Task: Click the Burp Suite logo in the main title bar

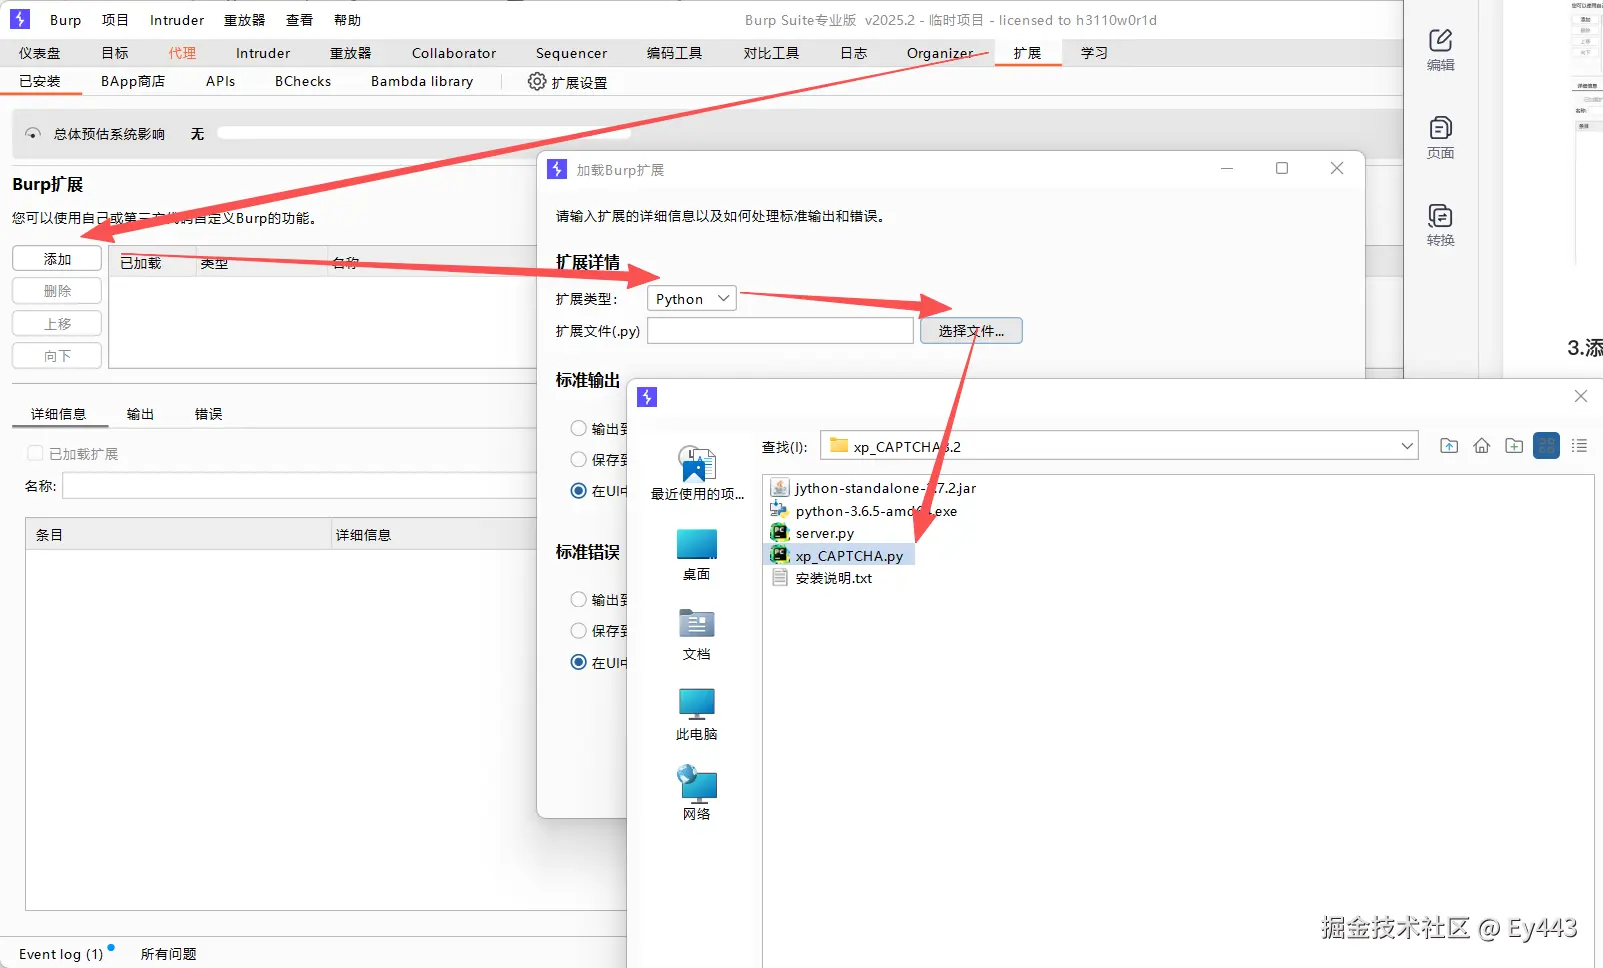Action: click(x=20, y=19)
